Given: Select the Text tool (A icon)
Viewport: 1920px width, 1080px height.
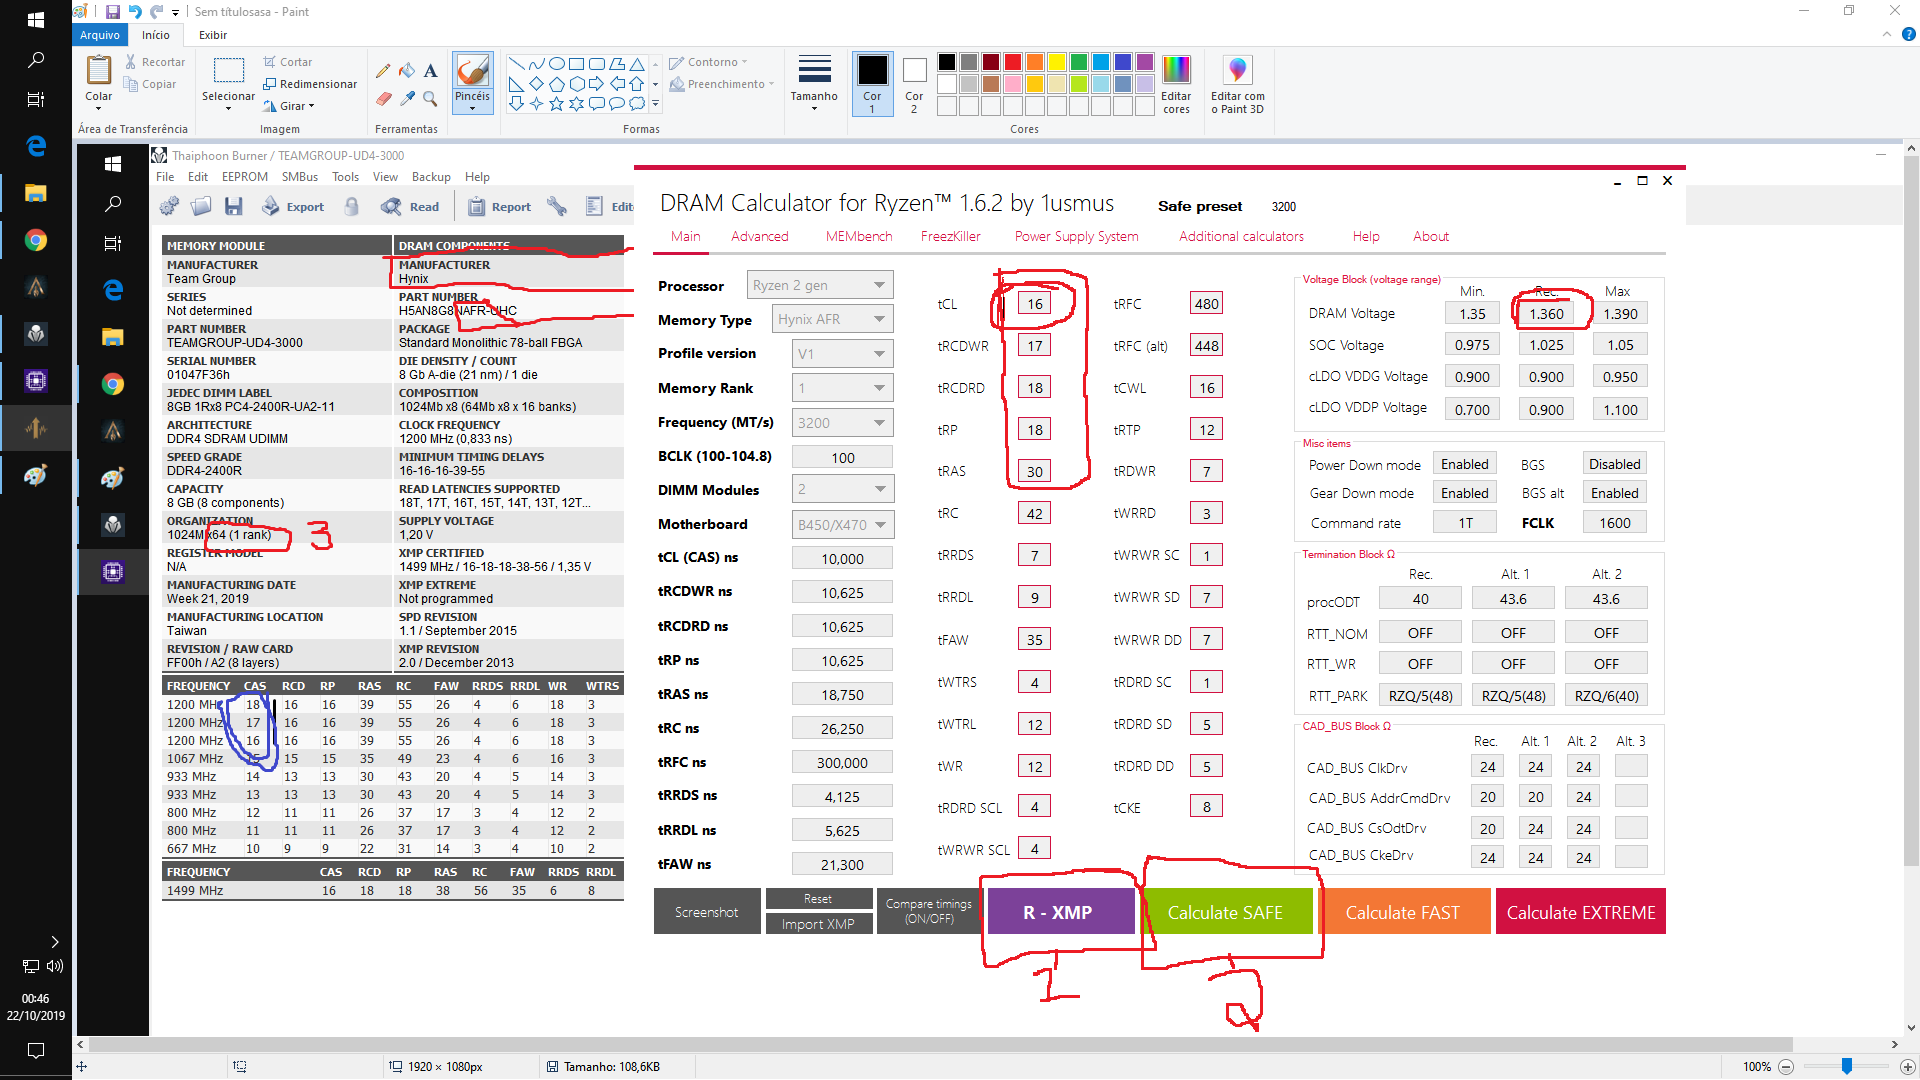Looking at the screenshot, I should point(430,71).
